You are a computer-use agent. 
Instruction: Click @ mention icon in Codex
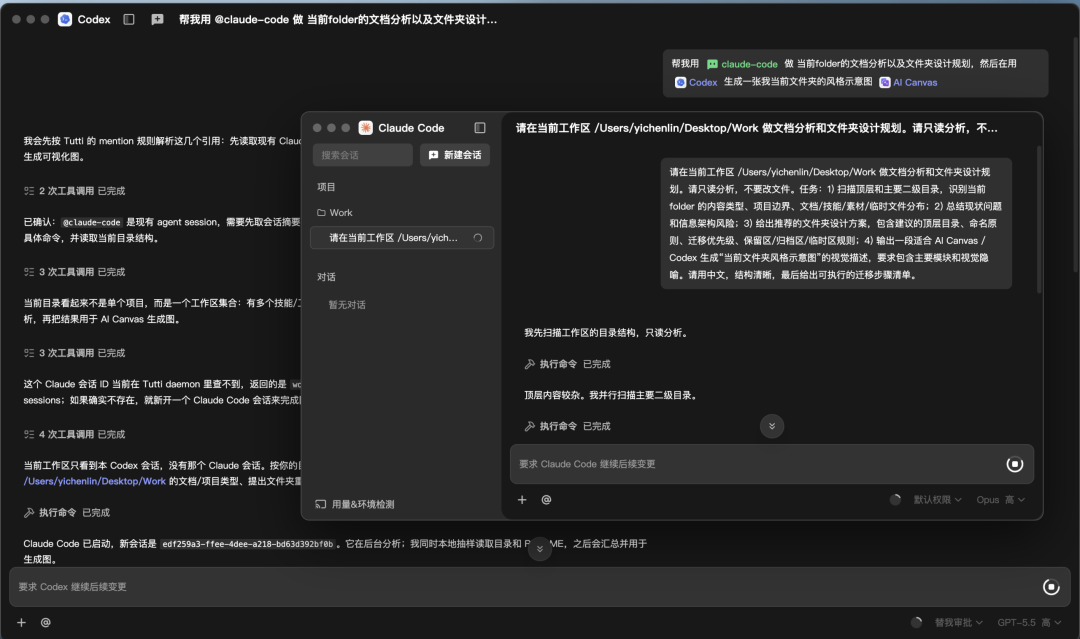[45, 622]
